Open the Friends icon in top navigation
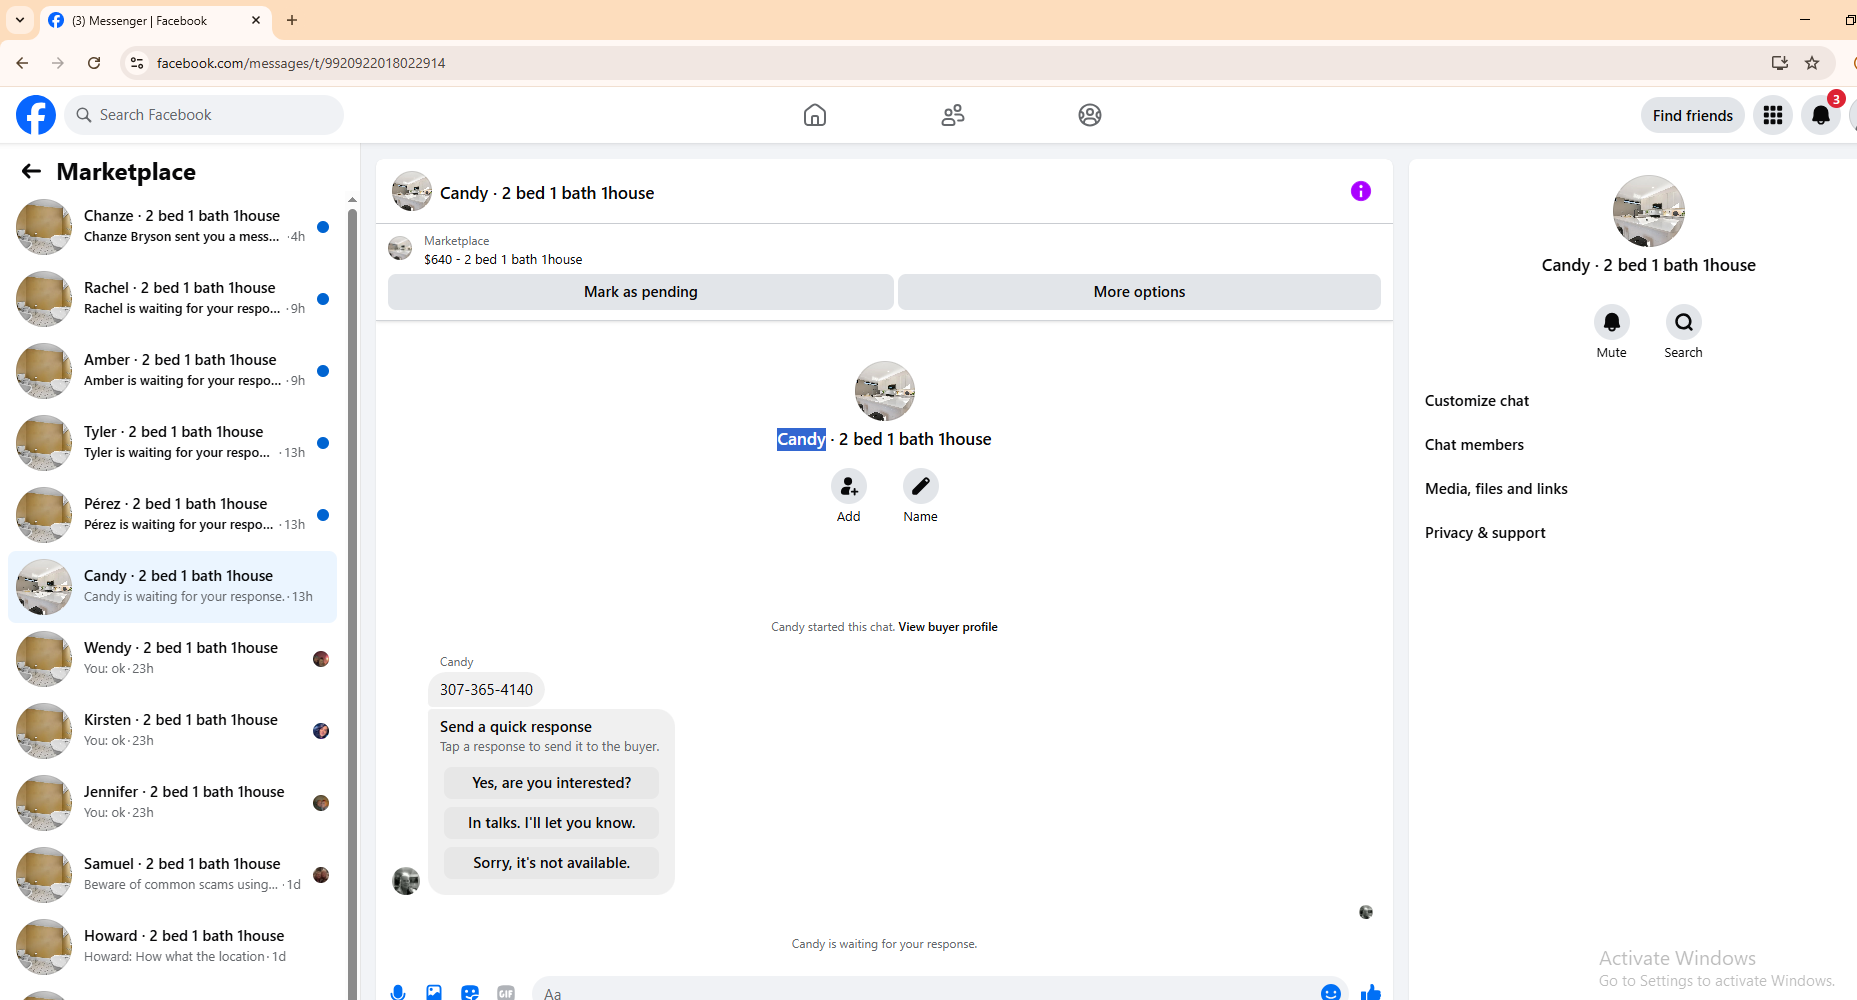Screen dimensions: 1857x1000 coord(953,115)
